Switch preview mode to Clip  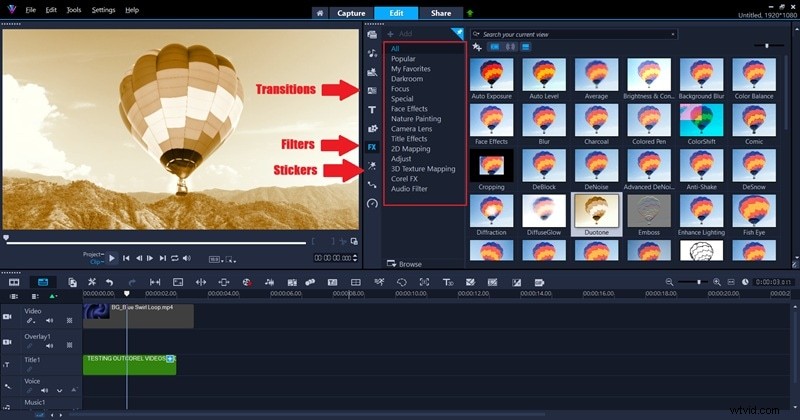pyautogui.click(x=95, y=262)
